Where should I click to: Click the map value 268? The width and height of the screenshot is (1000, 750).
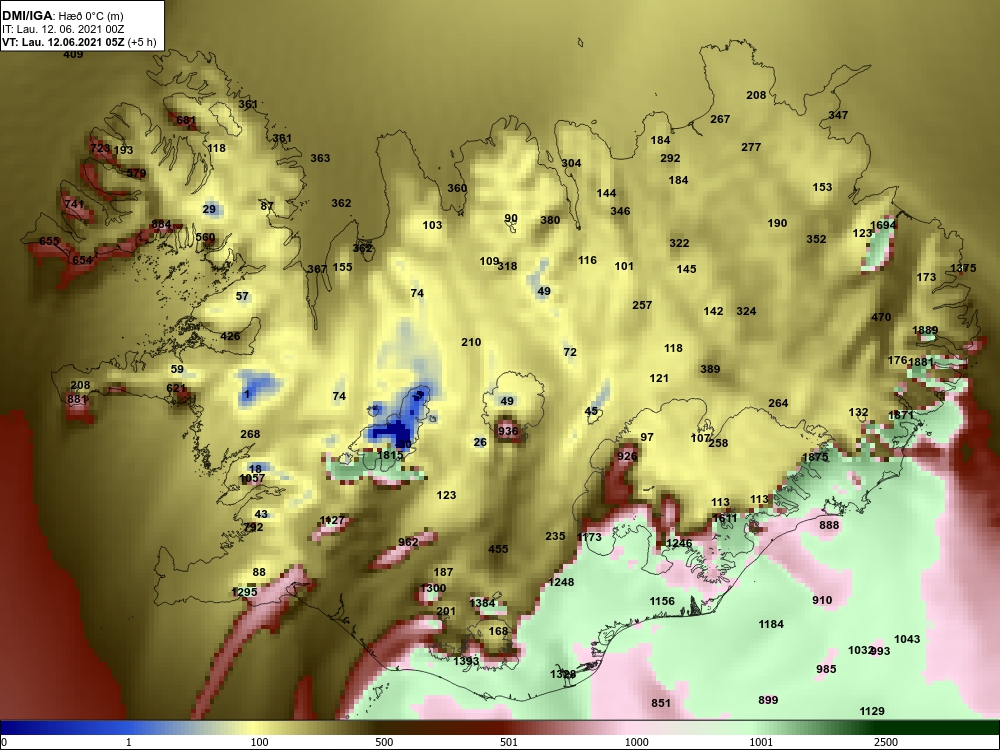[250, 434]
